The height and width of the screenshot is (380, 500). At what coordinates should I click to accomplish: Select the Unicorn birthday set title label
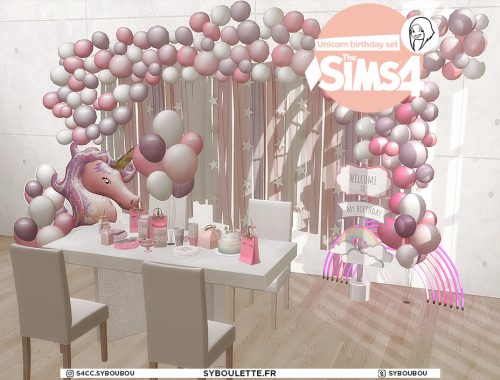(x=357, y=44)
